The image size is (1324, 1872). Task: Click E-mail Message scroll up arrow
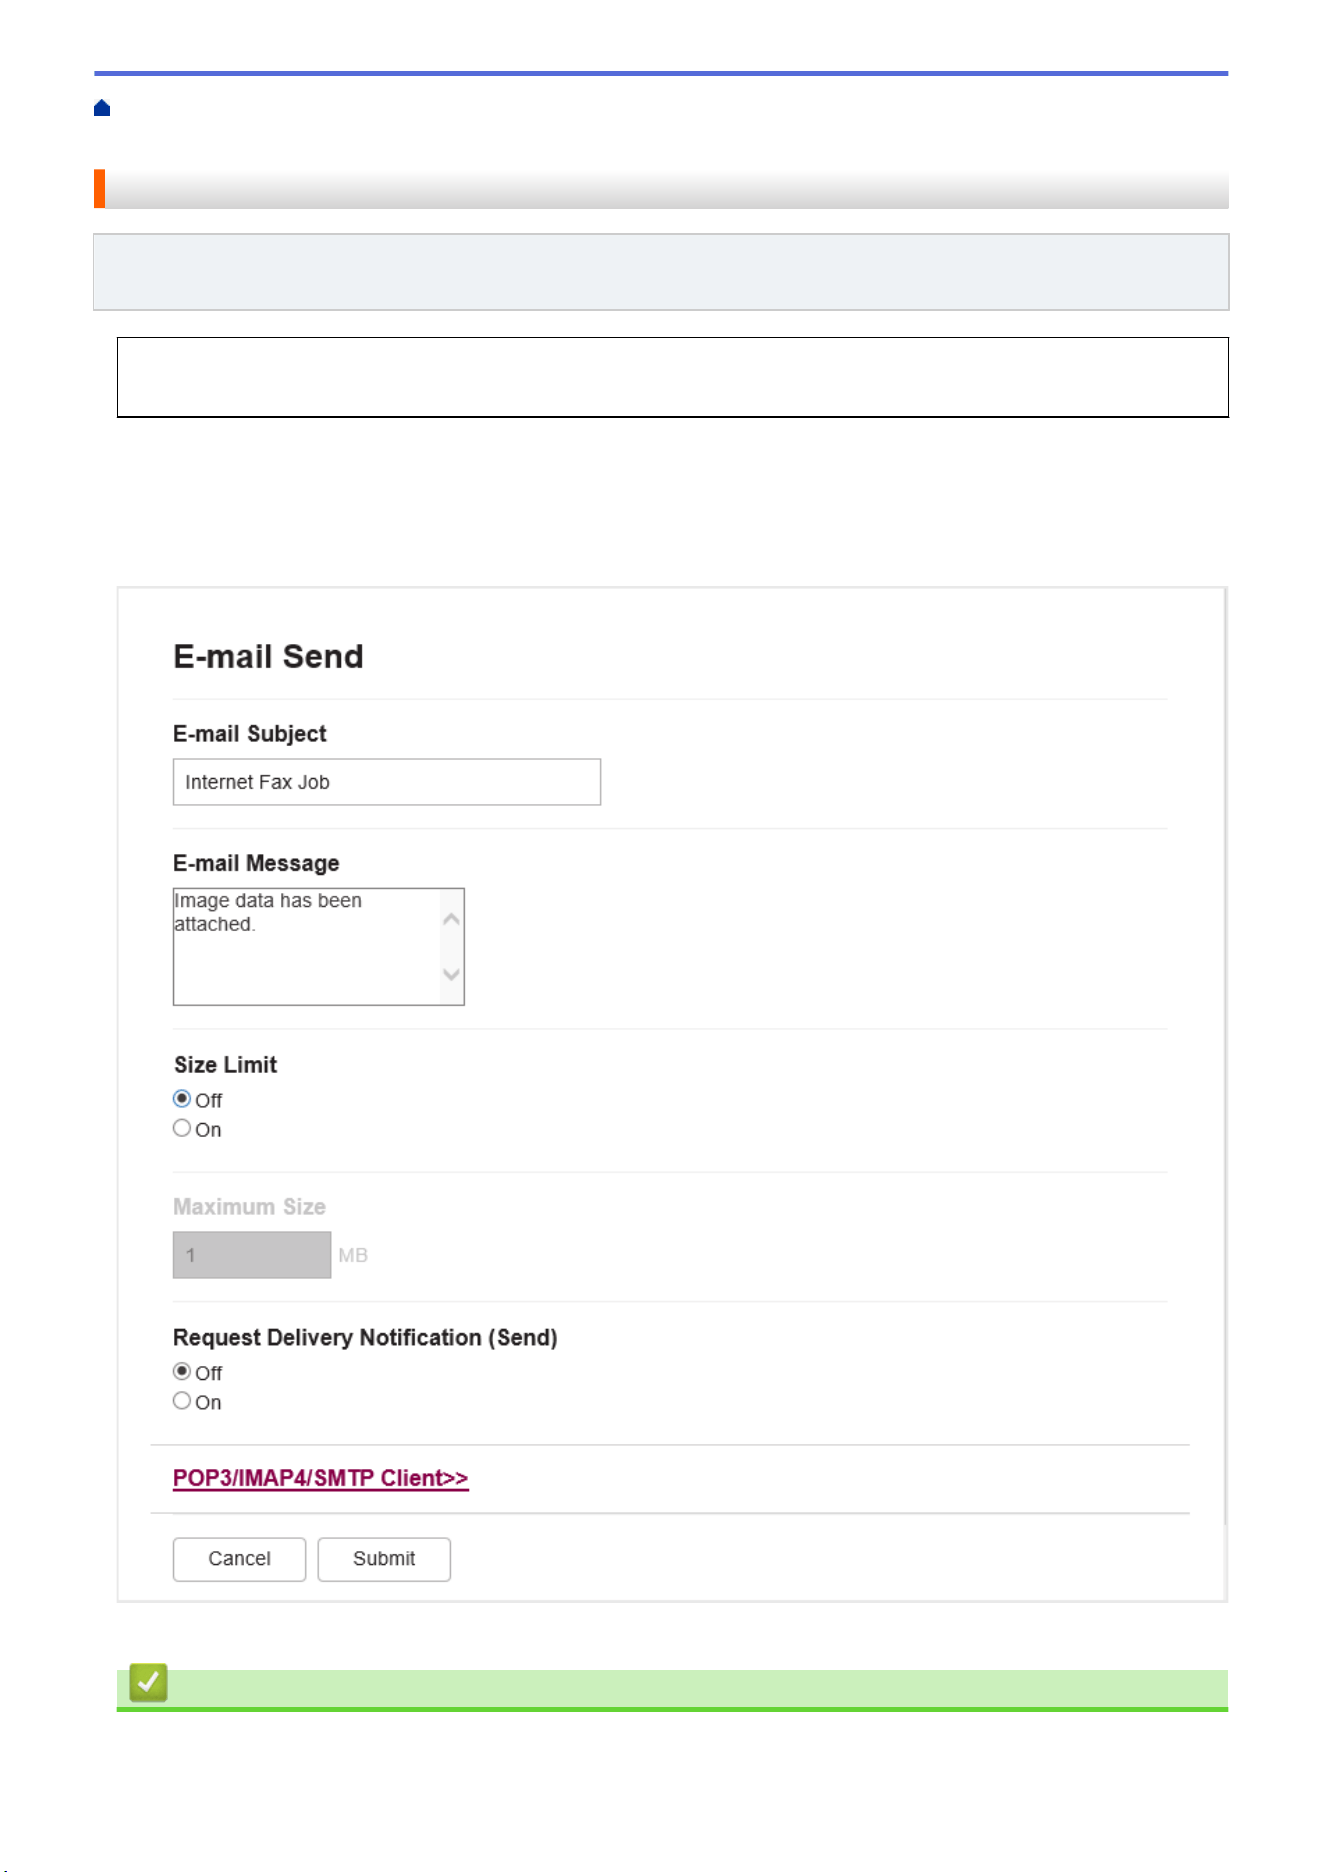point(452,919)
